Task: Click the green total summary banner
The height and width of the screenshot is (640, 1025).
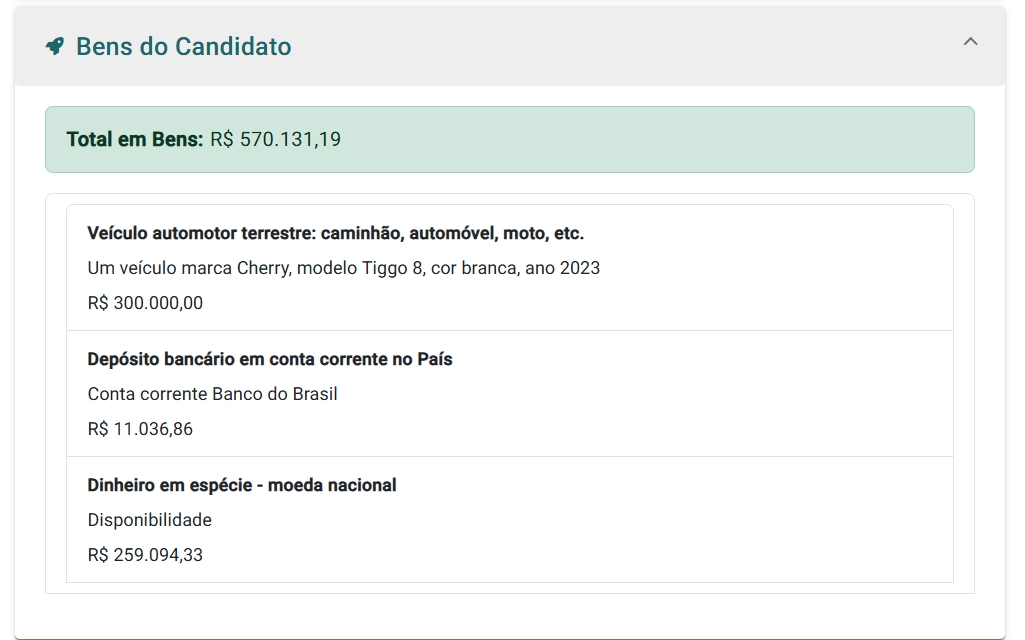Action: click(x=510, y=139)
